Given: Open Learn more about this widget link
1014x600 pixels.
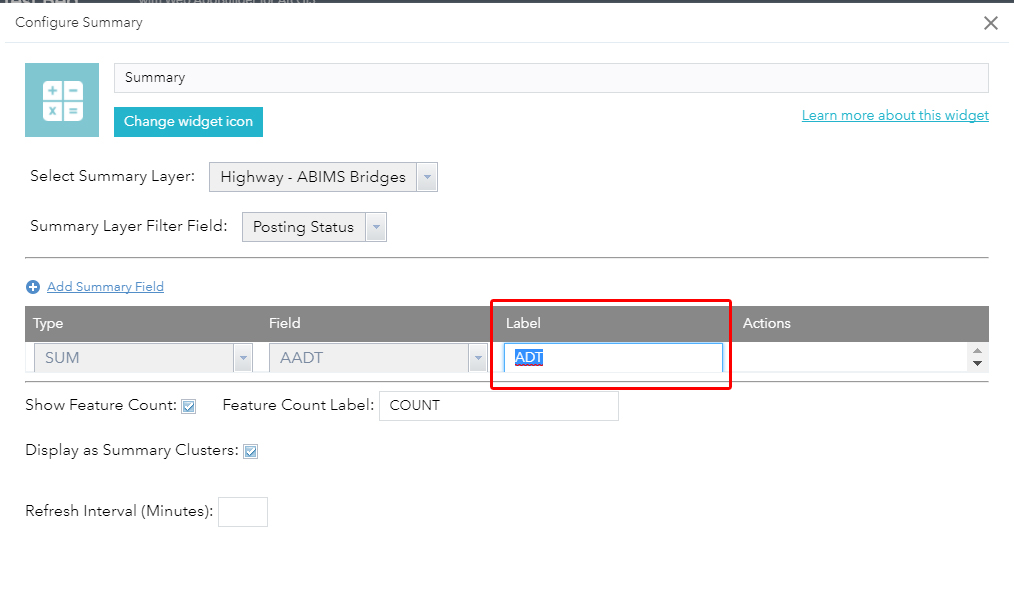Looking at the screenshot, I should (x=895, y=115).
